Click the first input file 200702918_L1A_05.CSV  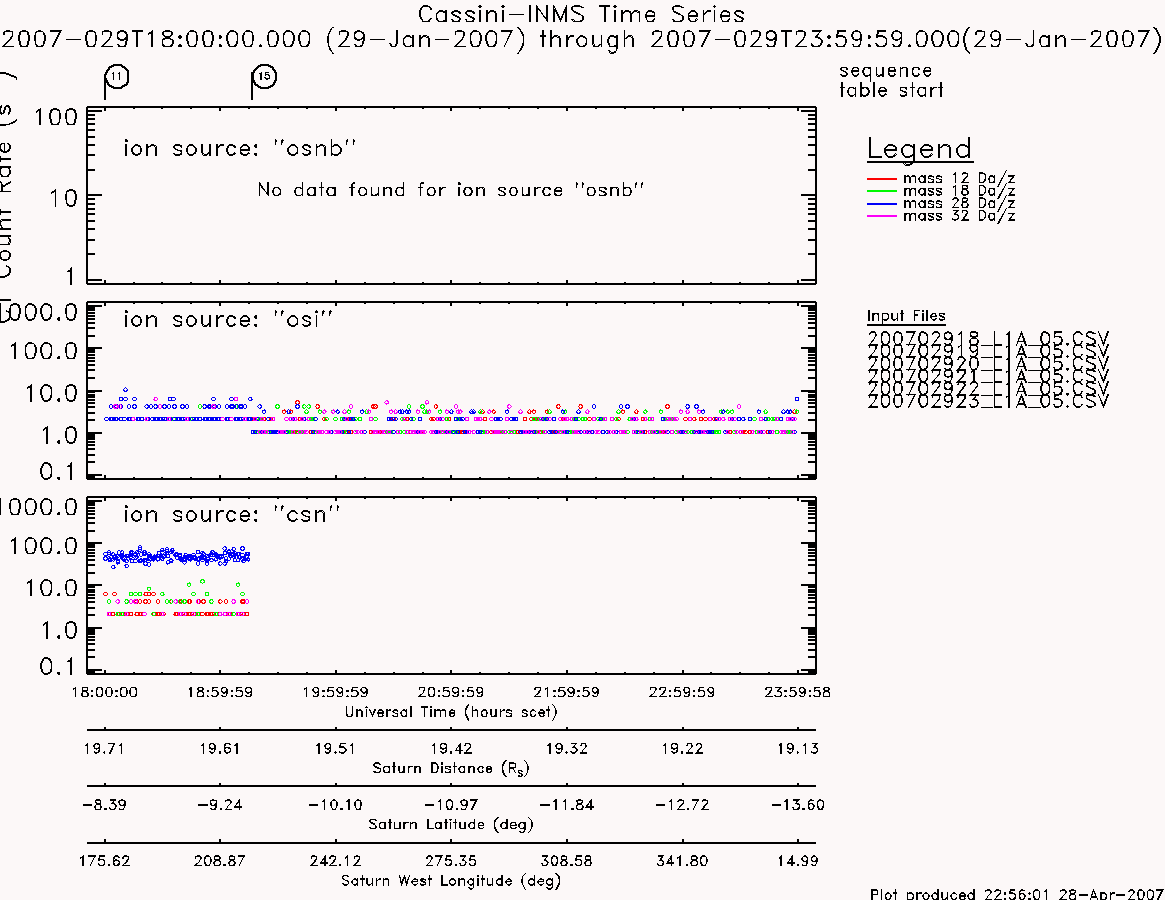987,338
